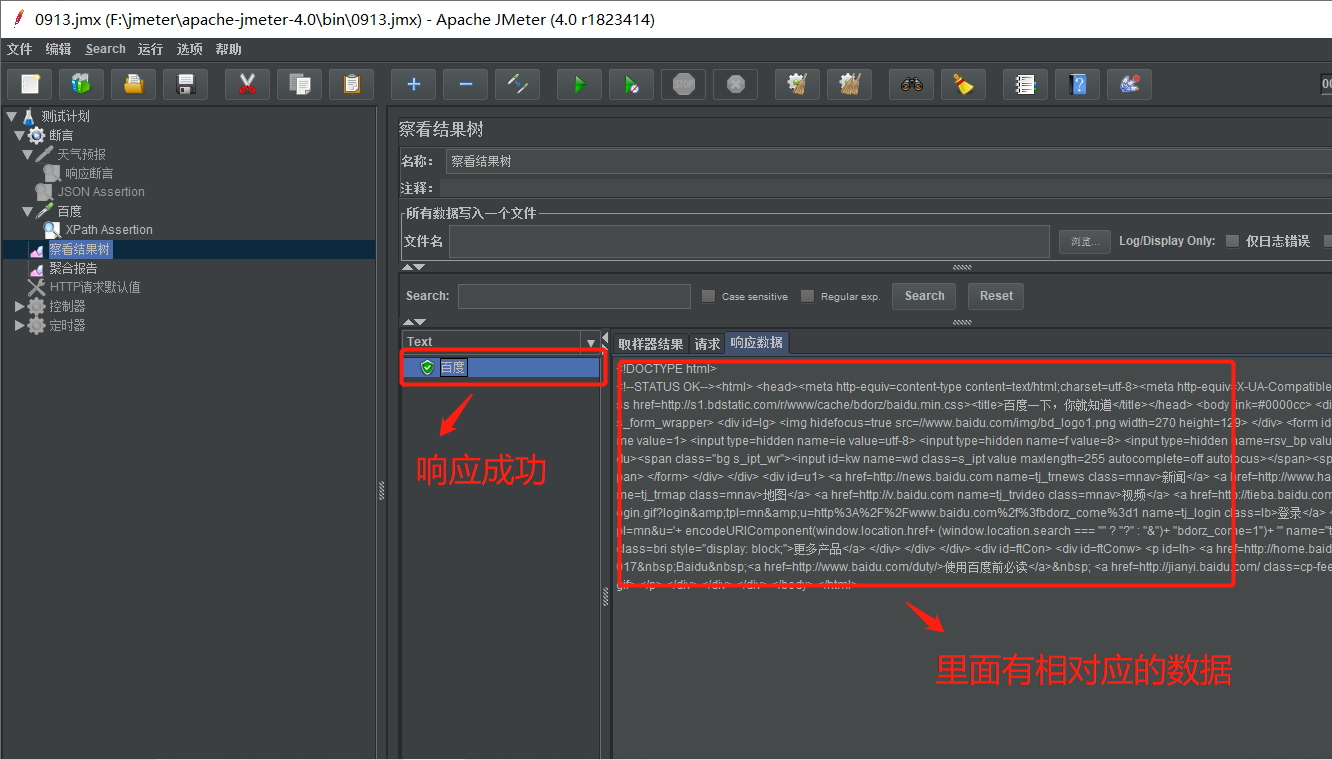Click the Open file folder icon
Screen dimensions: 1332x760
pyautogui.click(x=133, y=84)
